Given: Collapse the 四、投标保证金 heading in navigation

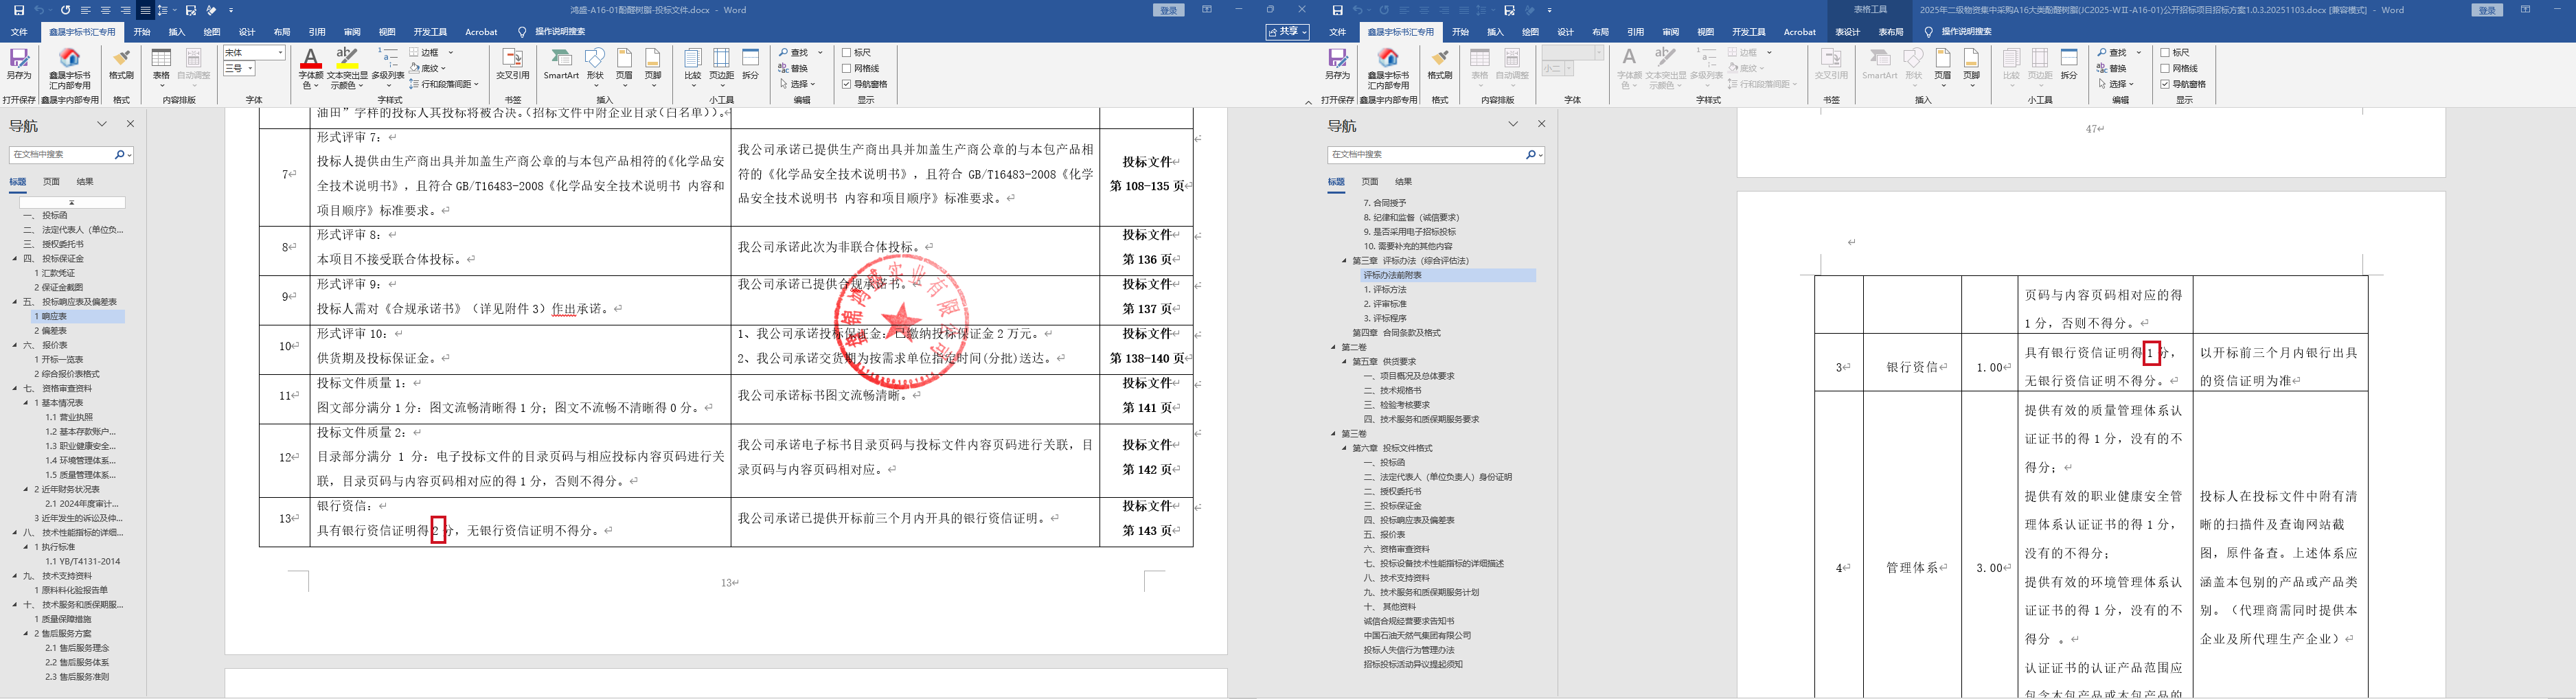Looking at the screenshot, I should pos(15,258).
